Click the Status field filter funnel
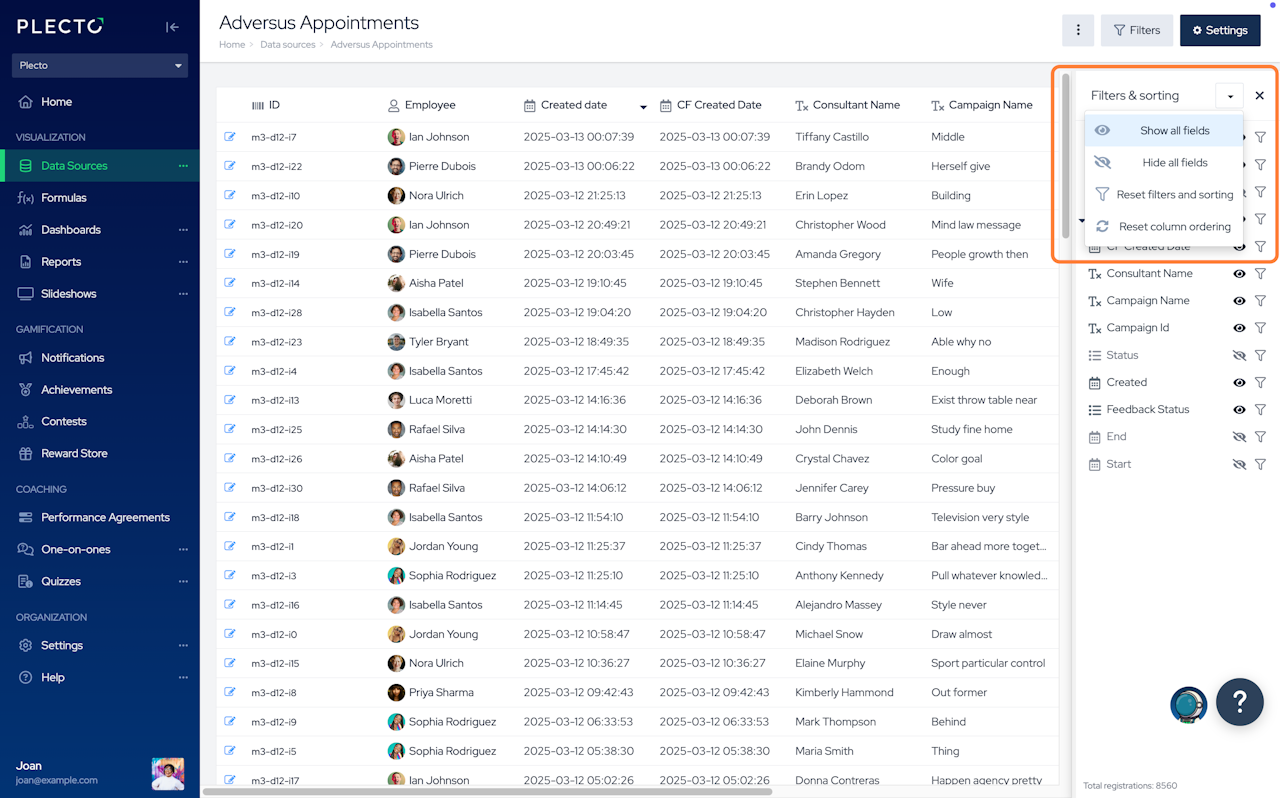Screen dimensions: 1280x798 coord(1260,355)
